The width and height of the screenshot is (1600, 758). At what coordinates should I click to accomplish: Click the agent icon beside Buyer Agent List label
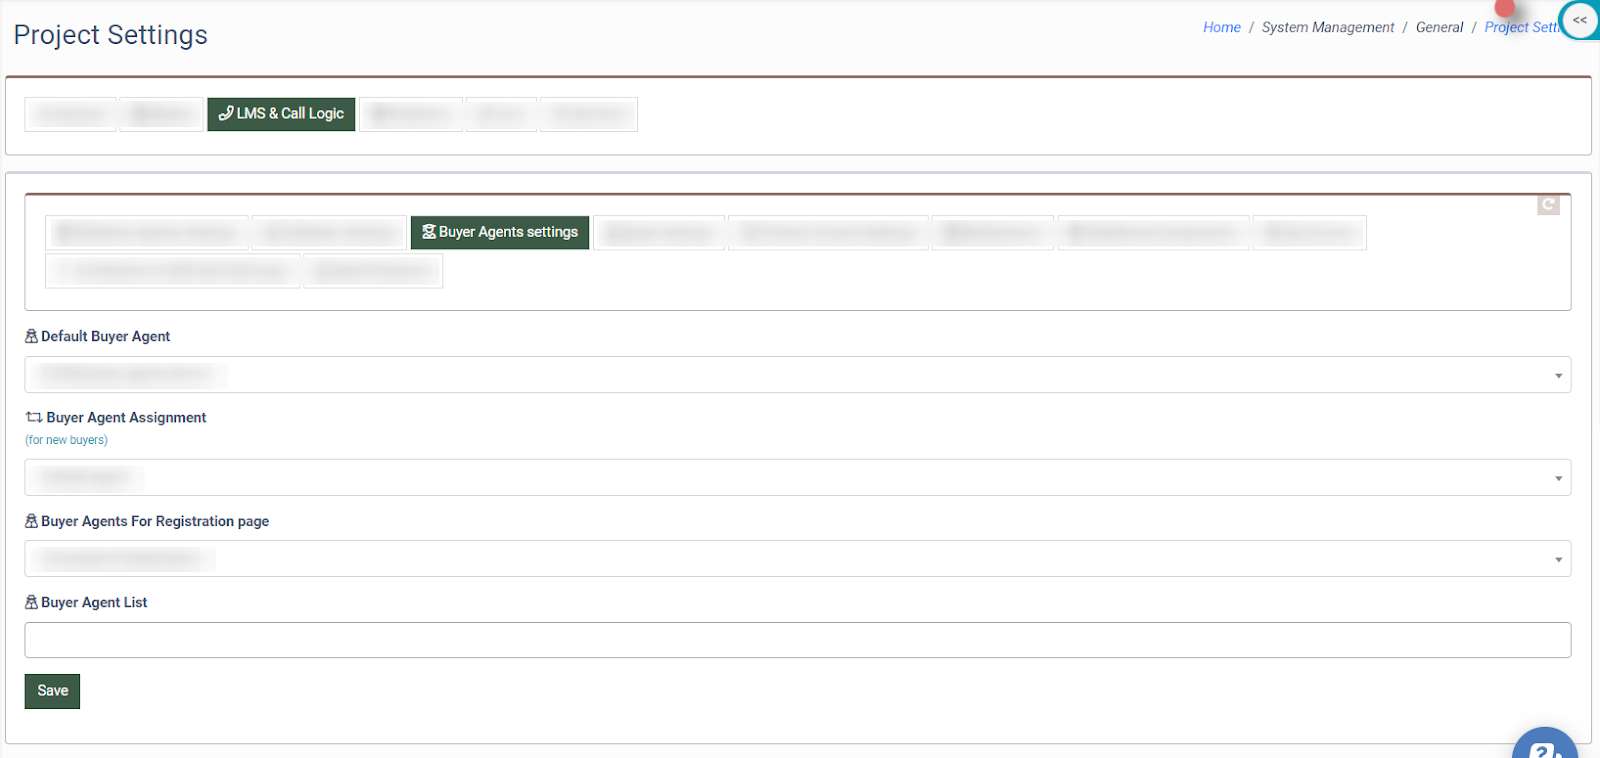(31, 603)
